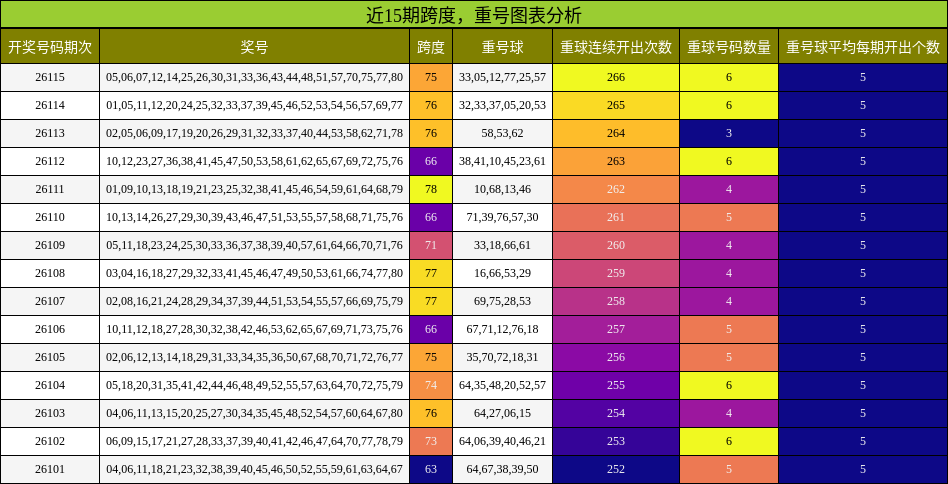Click repeat balls 33,05,12,77,25,57
The image size is (948, 484).
(x=502, y=77)
